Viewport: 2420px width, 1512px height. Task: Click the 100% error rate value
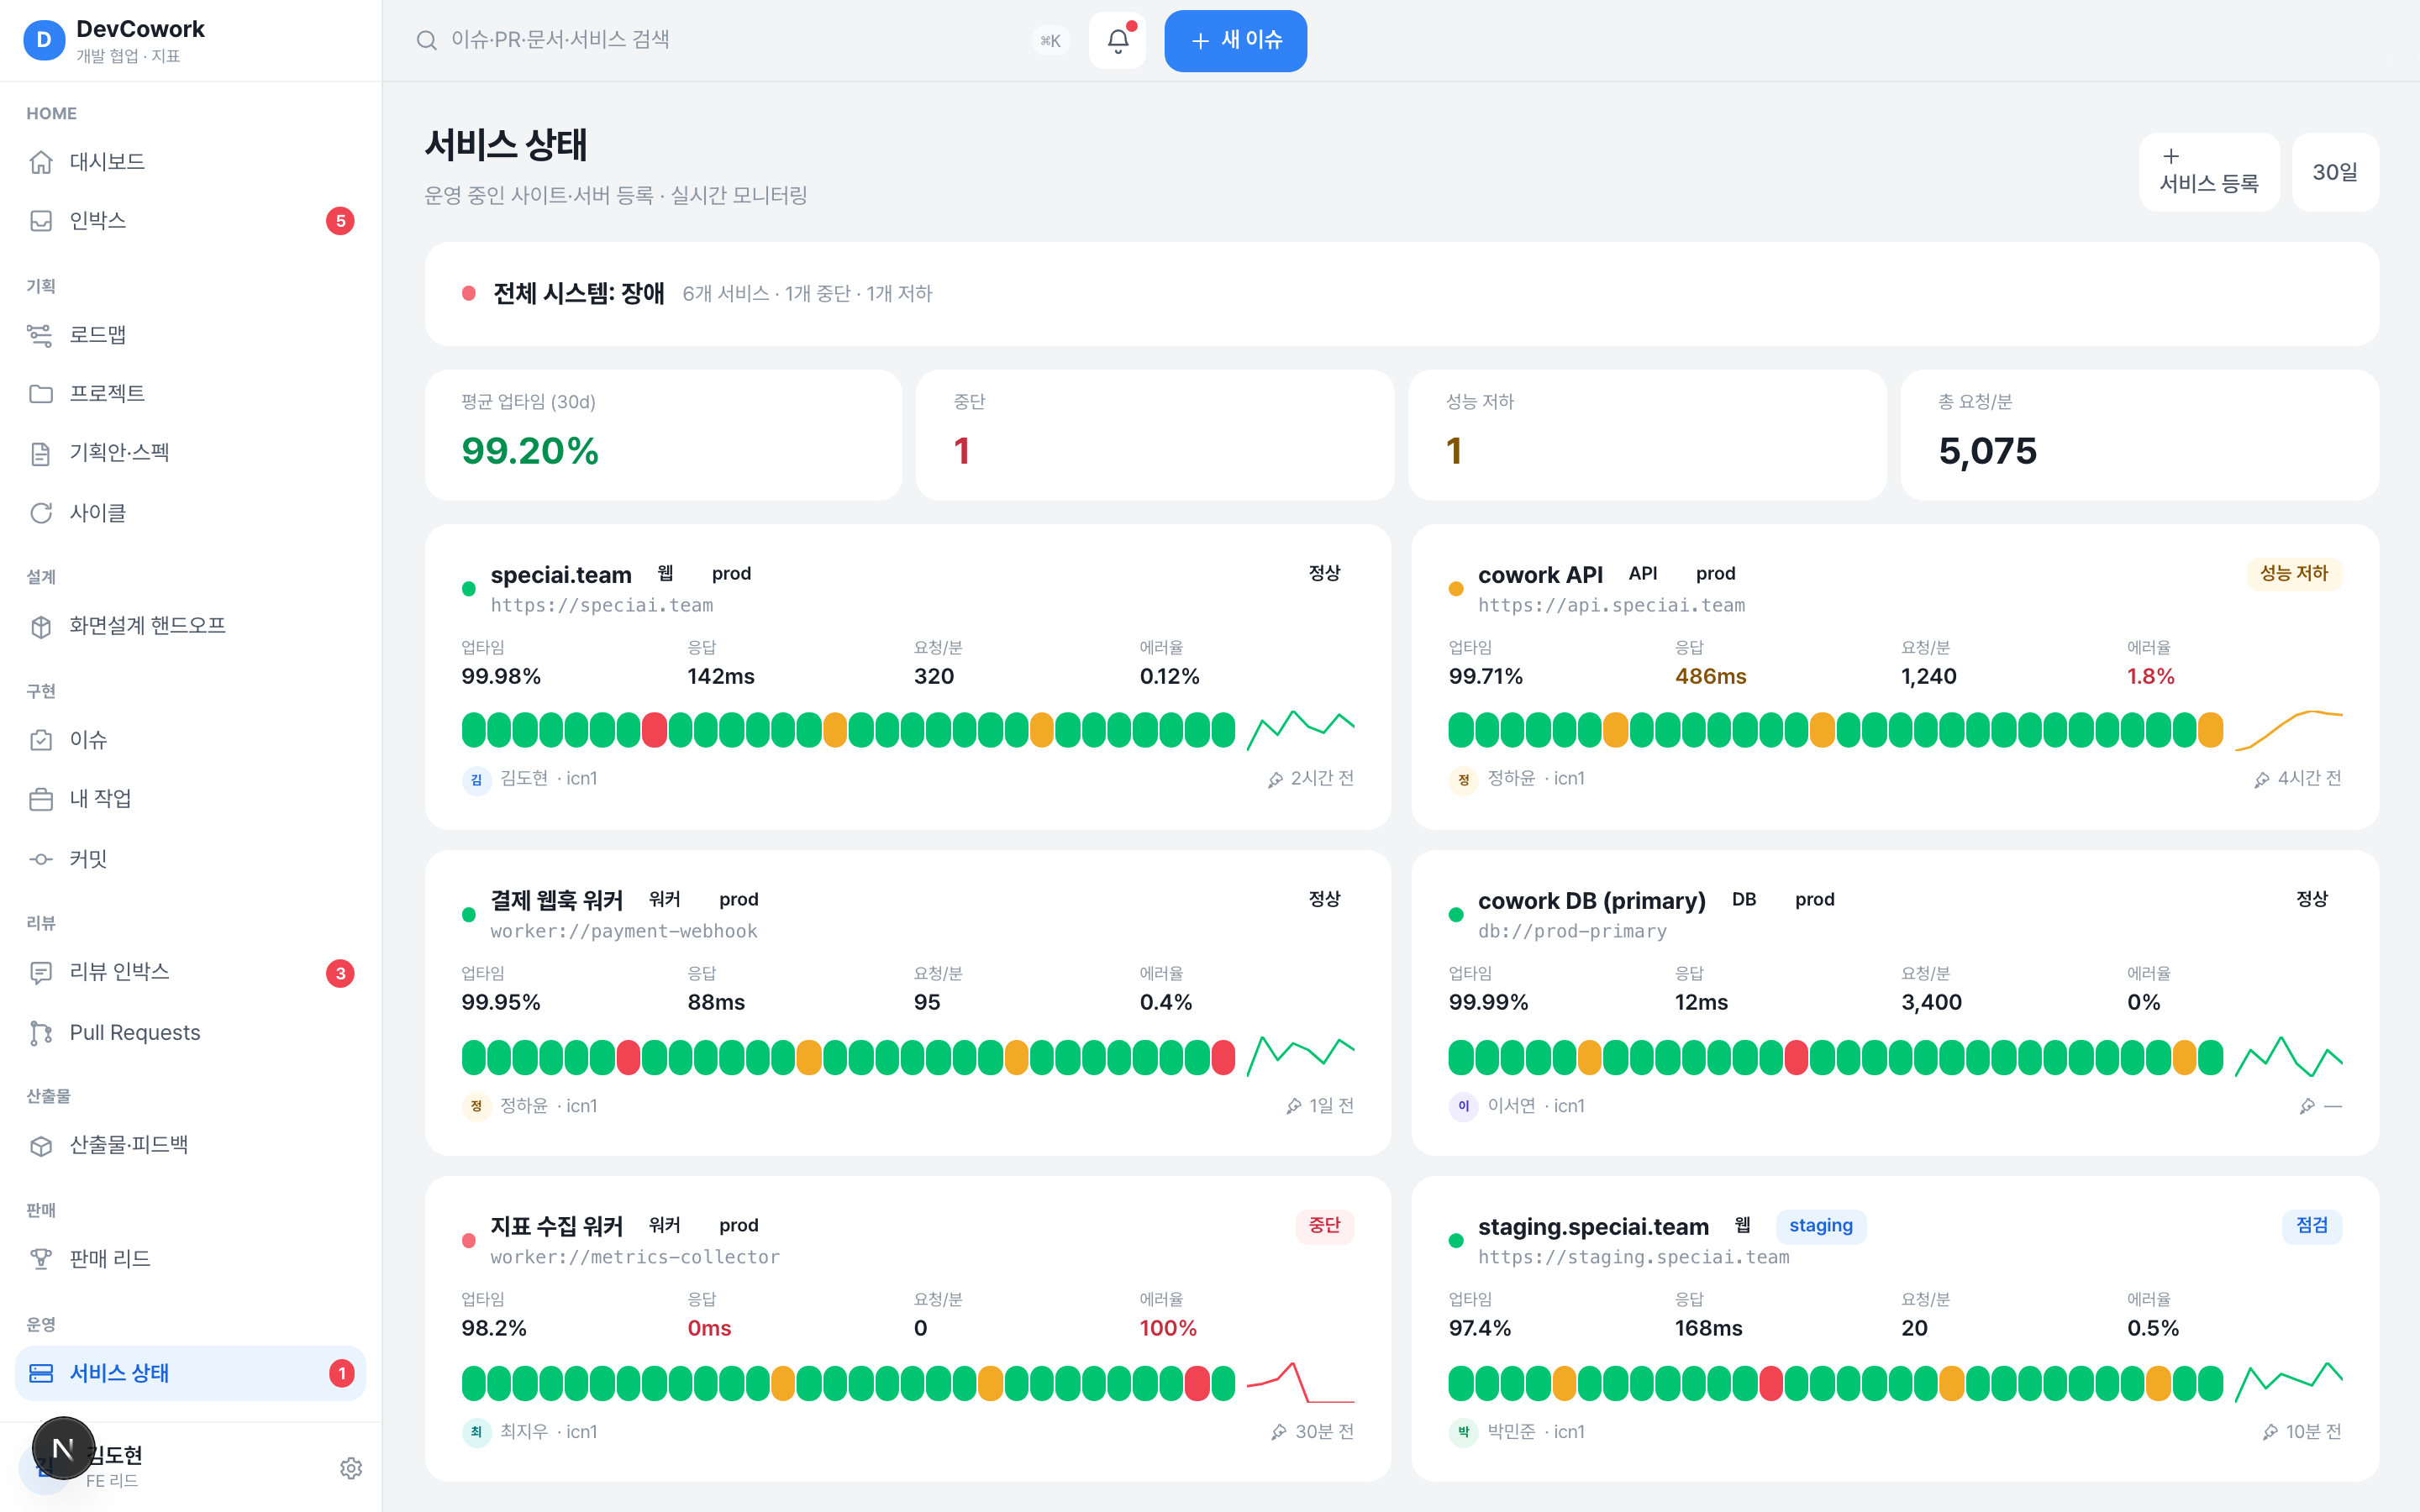[1168, 1328]
